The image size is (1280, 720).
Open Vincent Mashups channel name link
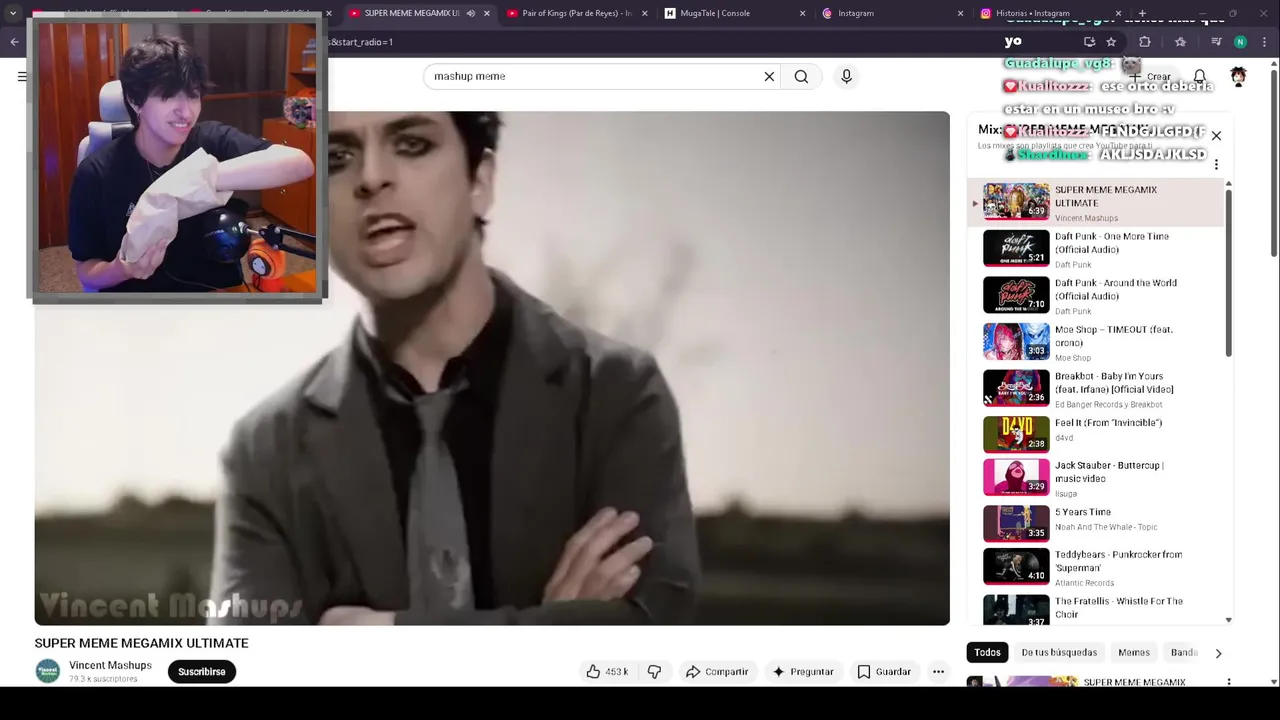point(110,665)
